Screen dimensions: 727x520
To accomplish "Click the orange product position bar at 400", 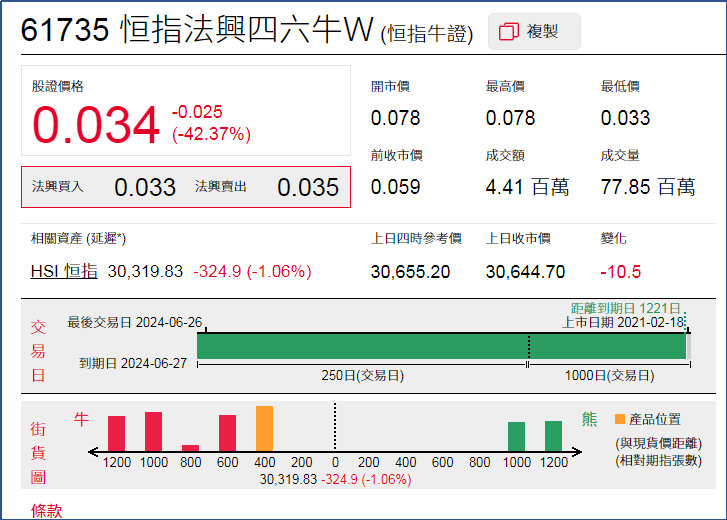I will 264,428.
